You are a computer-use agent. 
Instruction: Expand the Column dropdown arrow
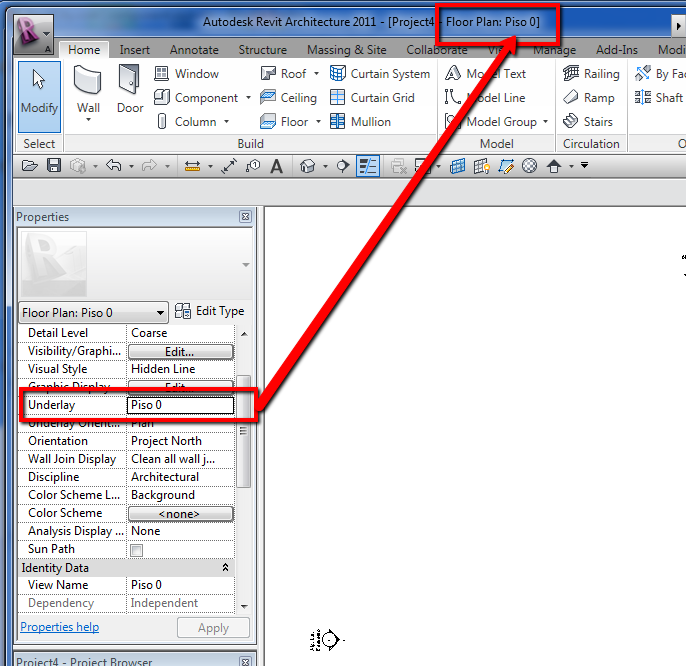click(x=226, y=122)
